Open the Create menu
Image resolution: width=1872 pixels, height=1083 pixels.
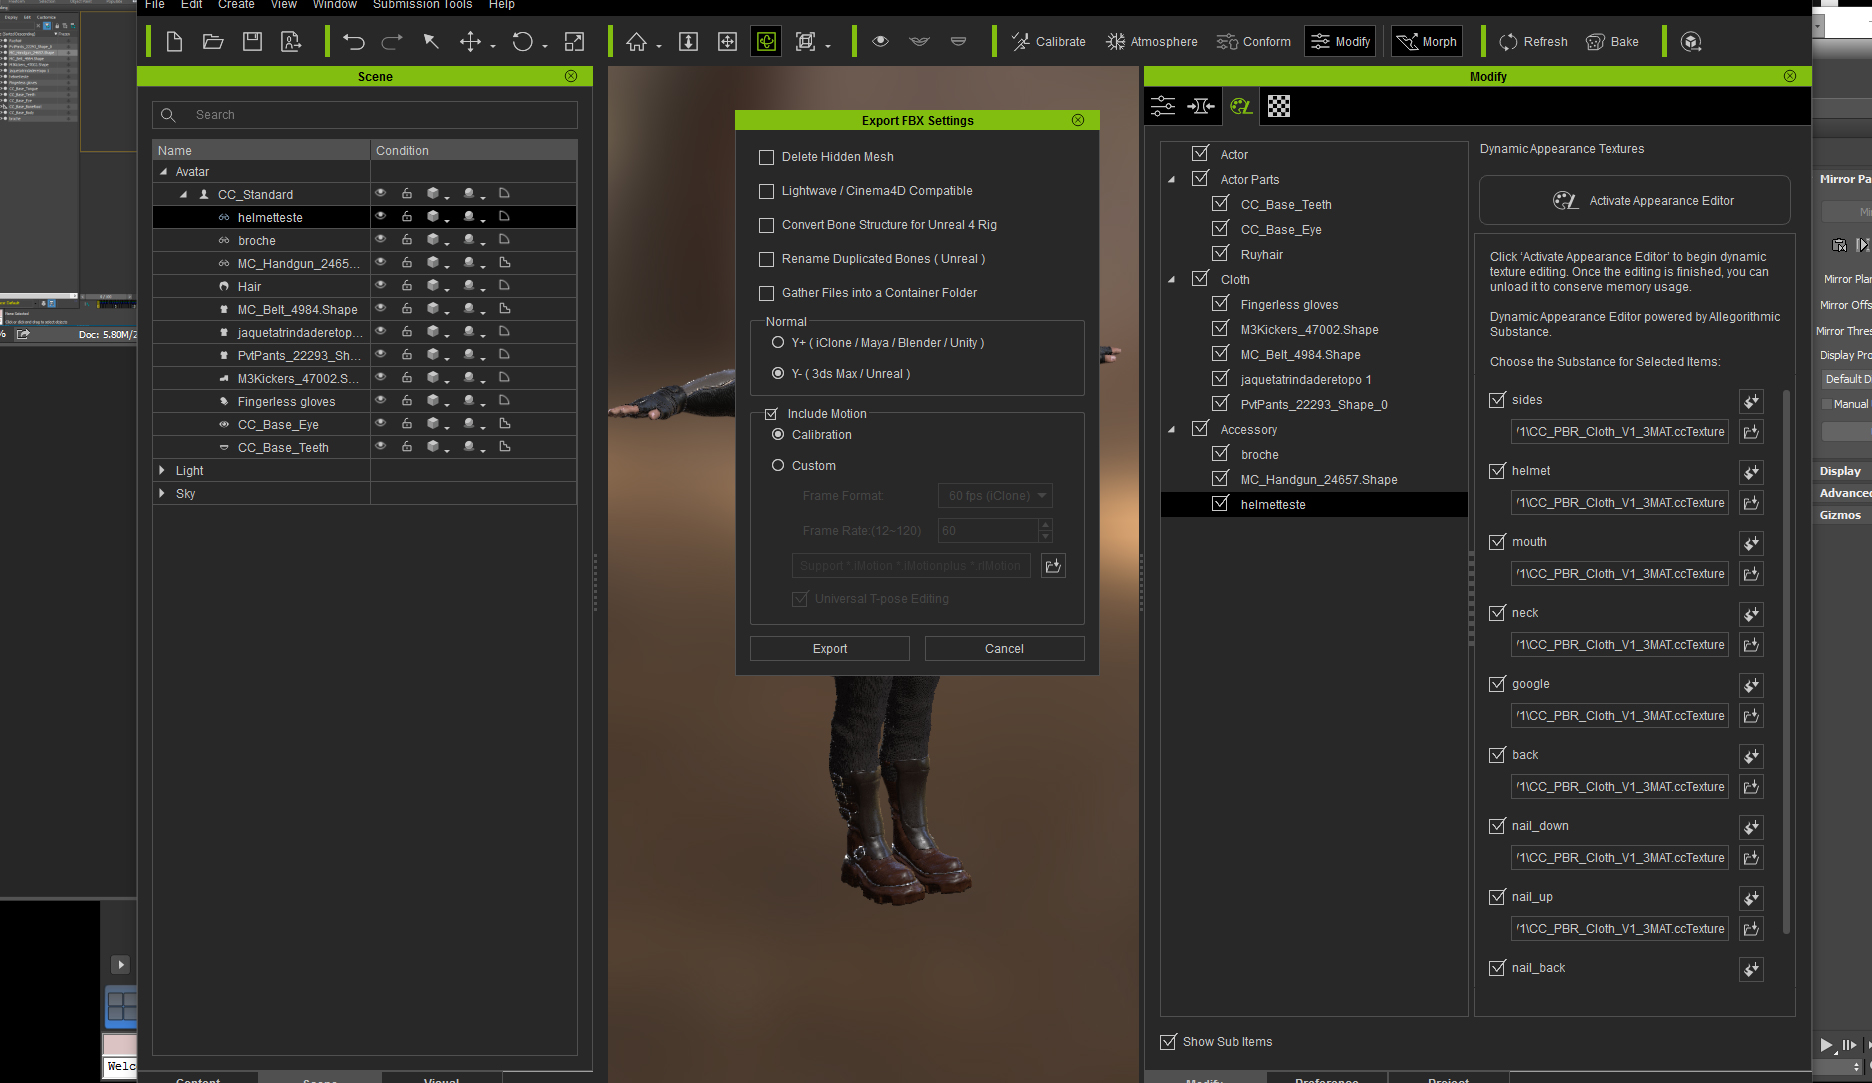click(x=236, y=5)
